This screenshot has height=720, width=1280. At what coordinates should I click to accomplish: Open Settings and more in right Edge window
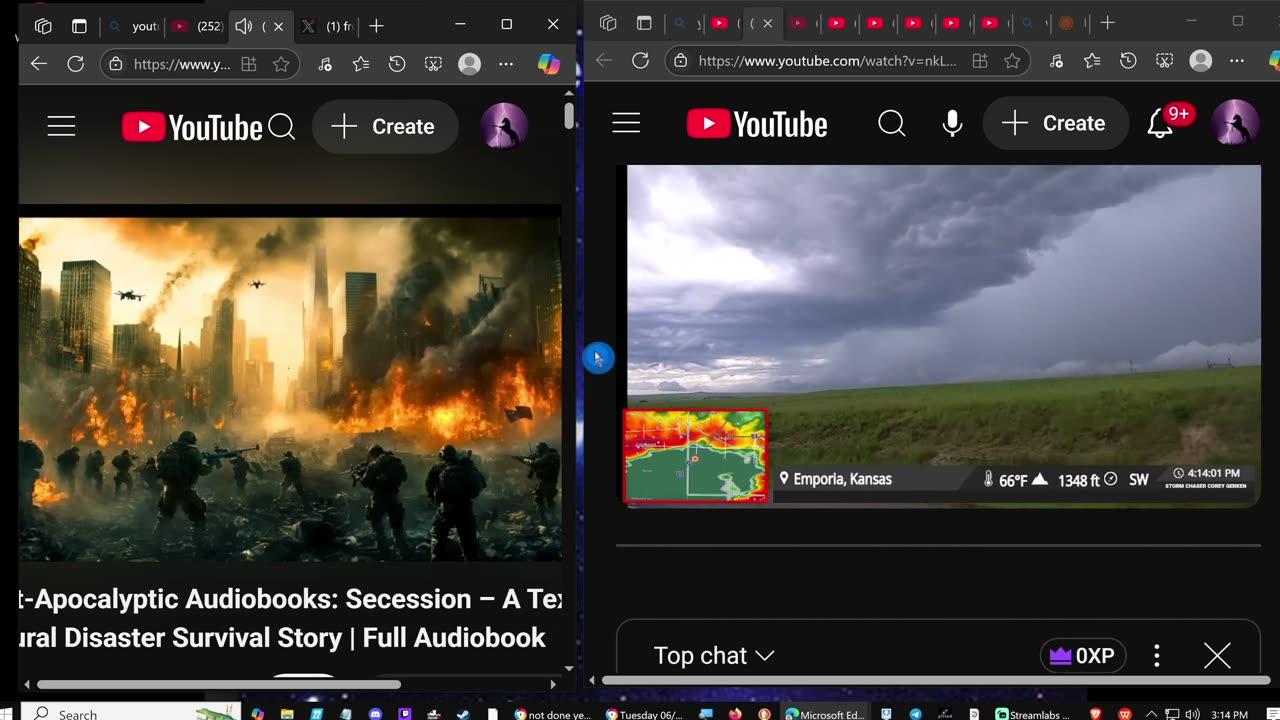click(x=1237, y=61)
